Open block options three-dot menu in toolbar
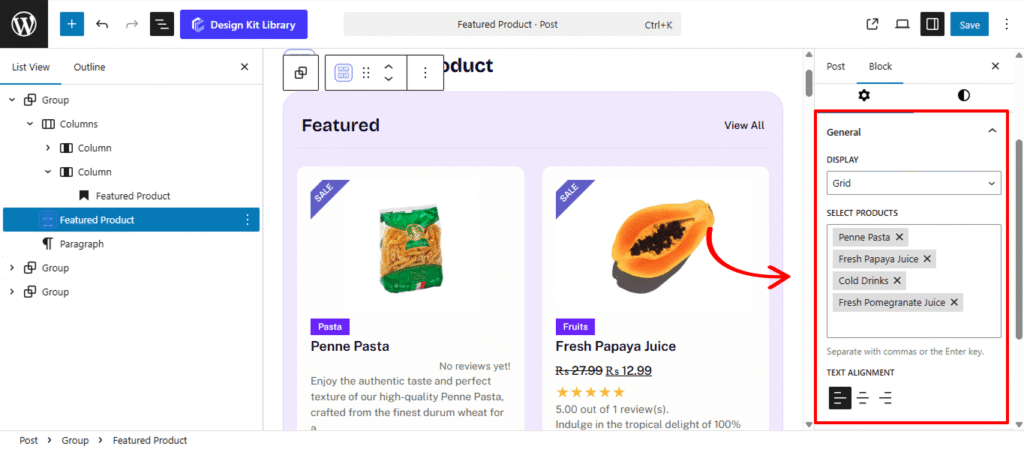 (425, 73)
